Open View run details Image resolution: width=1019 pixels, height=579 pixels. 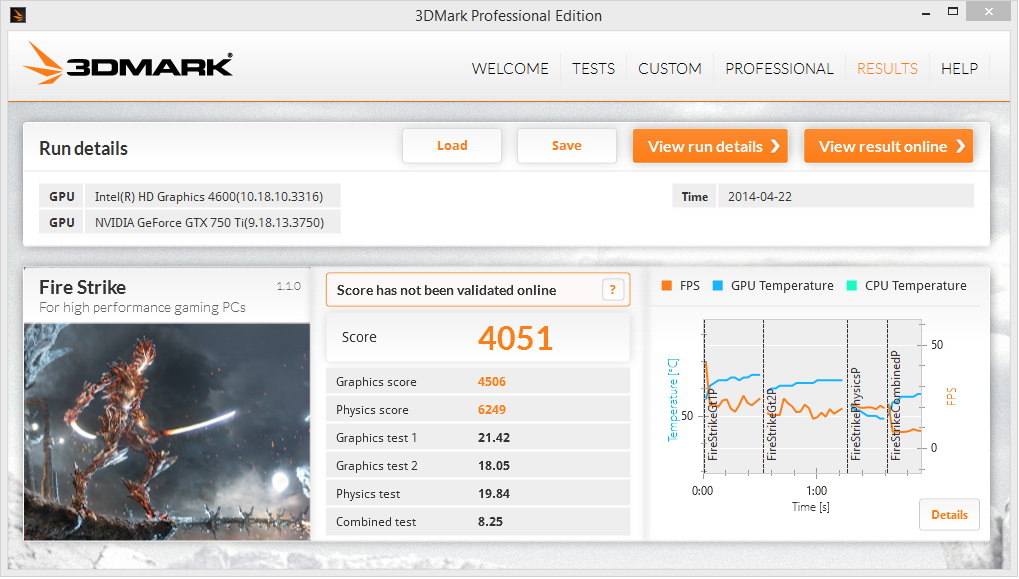coord(710,146)
